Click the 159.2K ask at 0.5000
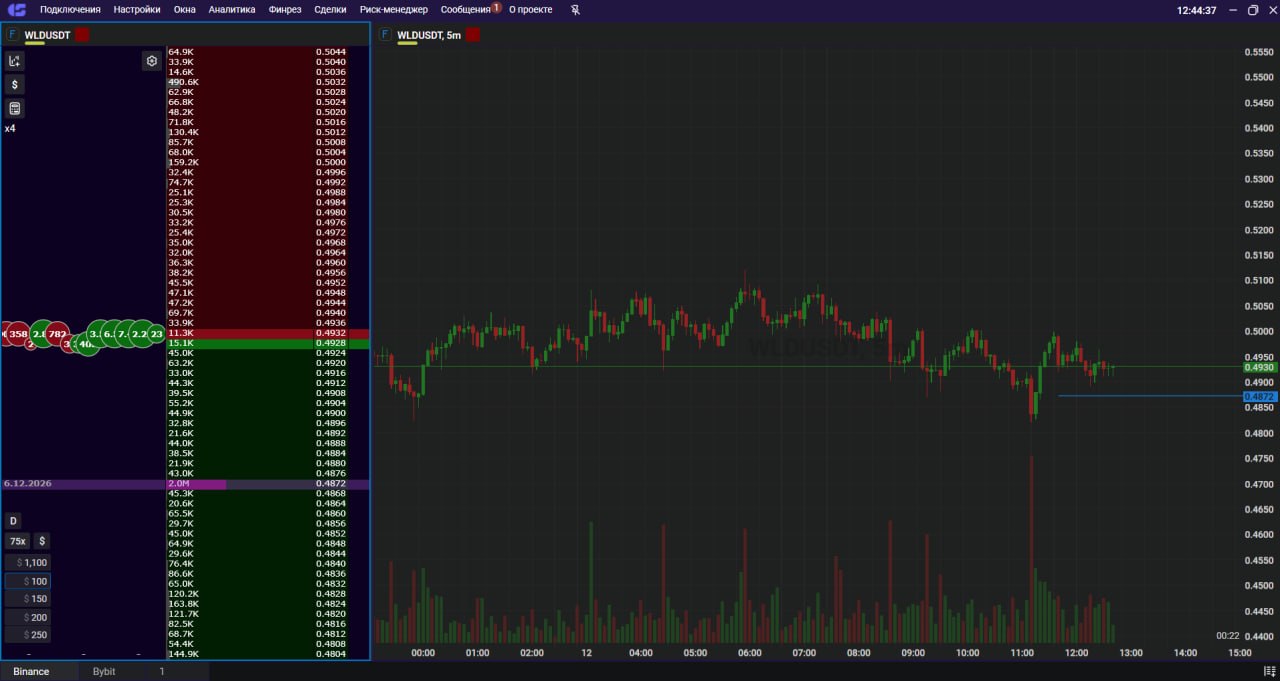This screenshot has width=1280, height=681. 268,162
